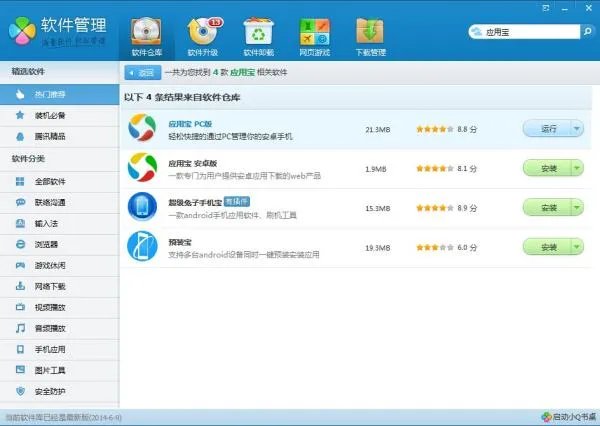Click the 6.0 分 rating of 预装宝

[x=467, y=248]
